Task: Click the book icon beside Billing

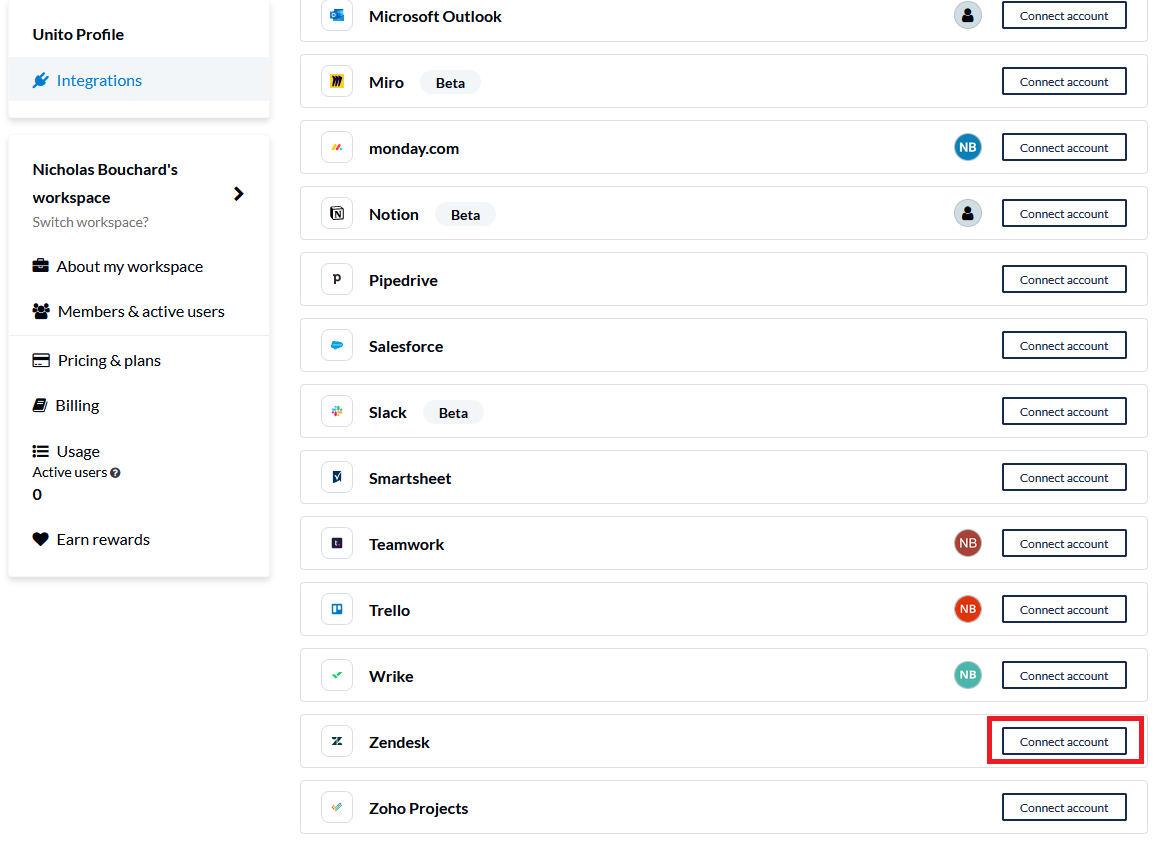Action: pyautogui.click(x=40, y=405)
